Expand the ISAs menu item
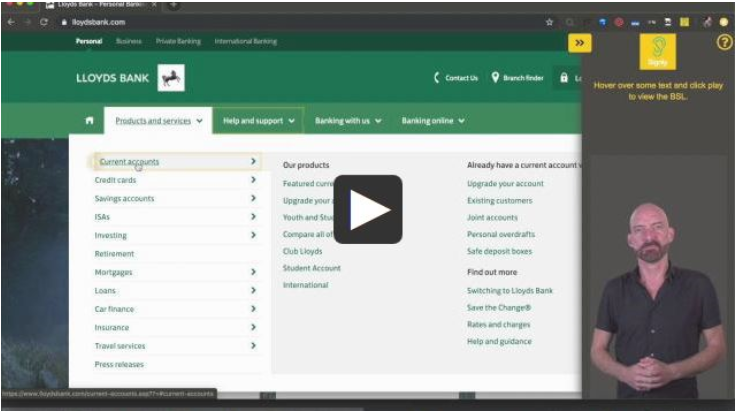 coord(177,217)
